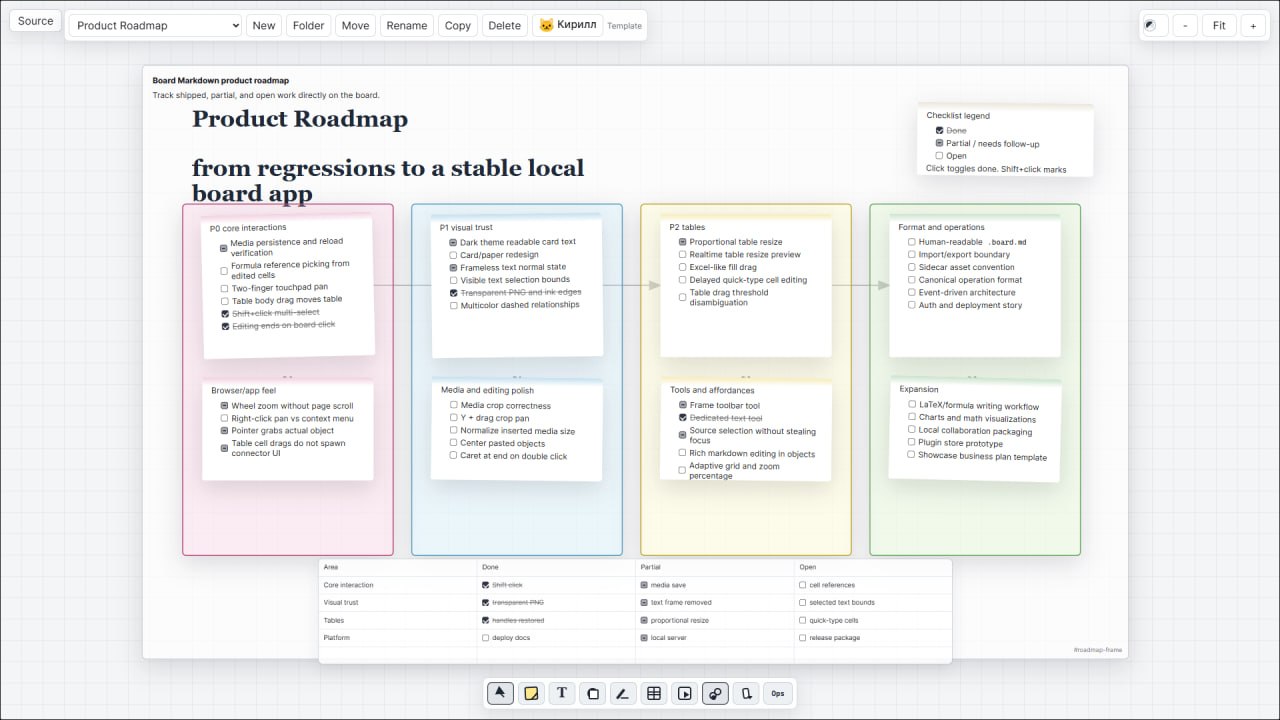Uncheck Shift+click multi-select checkbox
This screenshot has height=720, width=1280.
(x=225, y=314)
